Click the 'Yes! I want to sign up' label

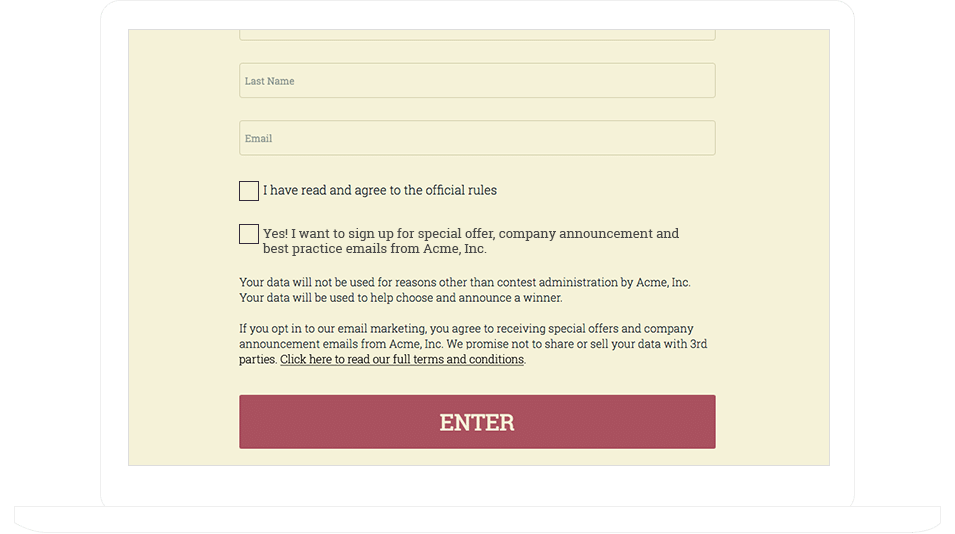(x=470, y=241)
